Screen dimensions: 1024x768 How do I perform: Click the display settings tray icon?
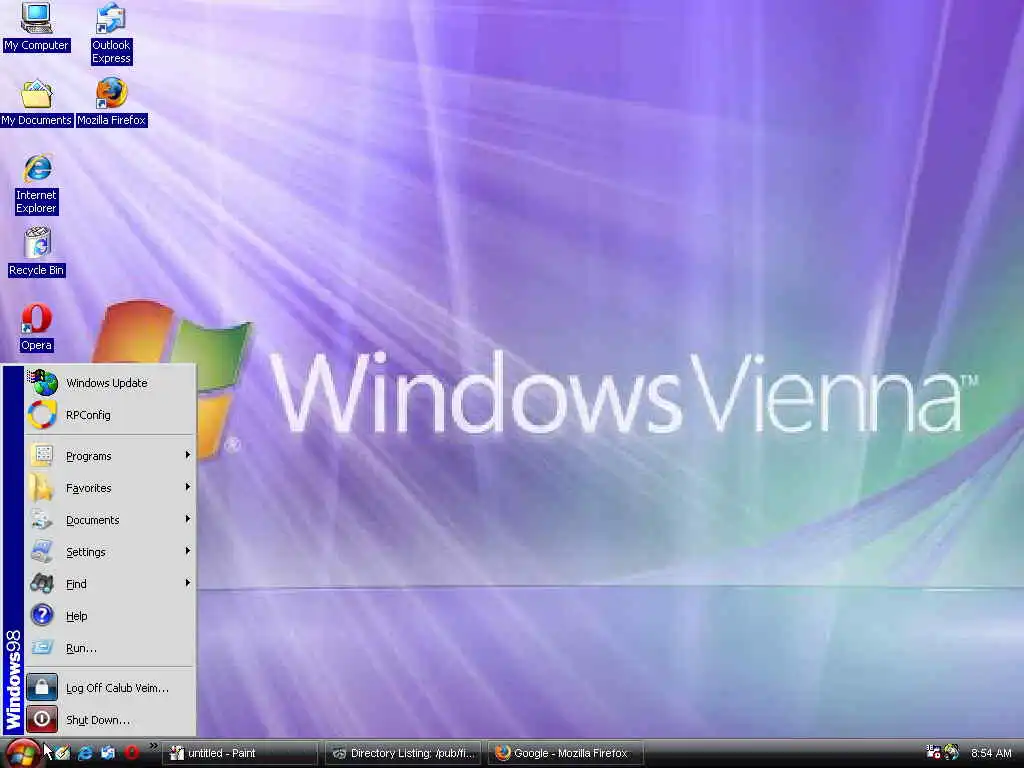click(x=933, y=752)
